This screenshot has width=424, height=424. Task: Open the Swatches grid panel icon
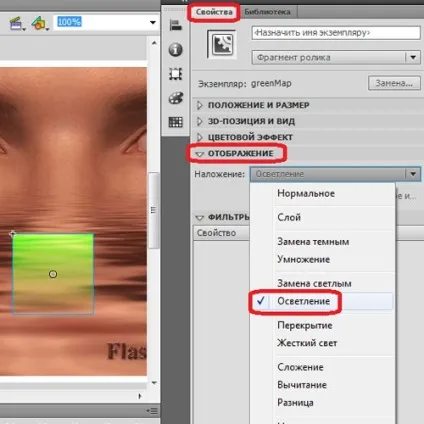click(175, 122)
